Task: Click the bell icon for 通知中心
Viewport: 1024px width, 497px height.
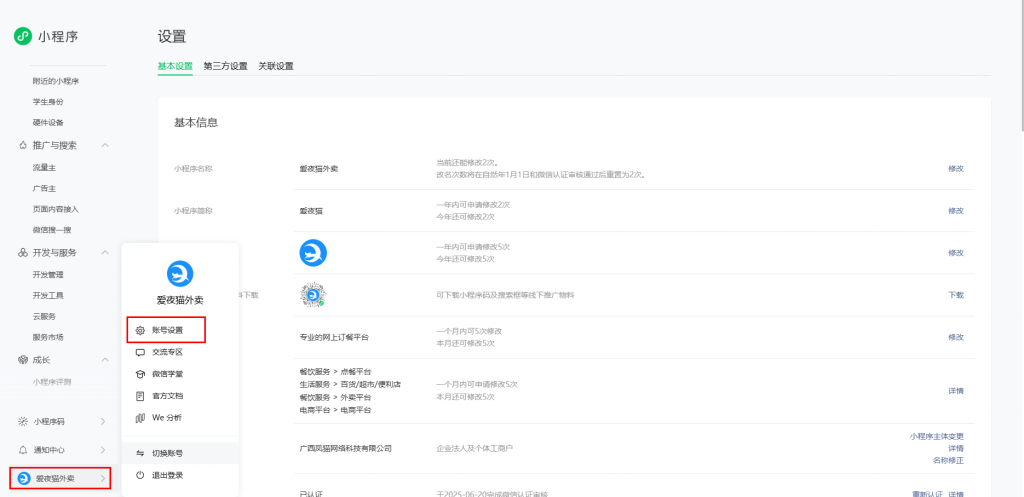Action: coord(23,450)
